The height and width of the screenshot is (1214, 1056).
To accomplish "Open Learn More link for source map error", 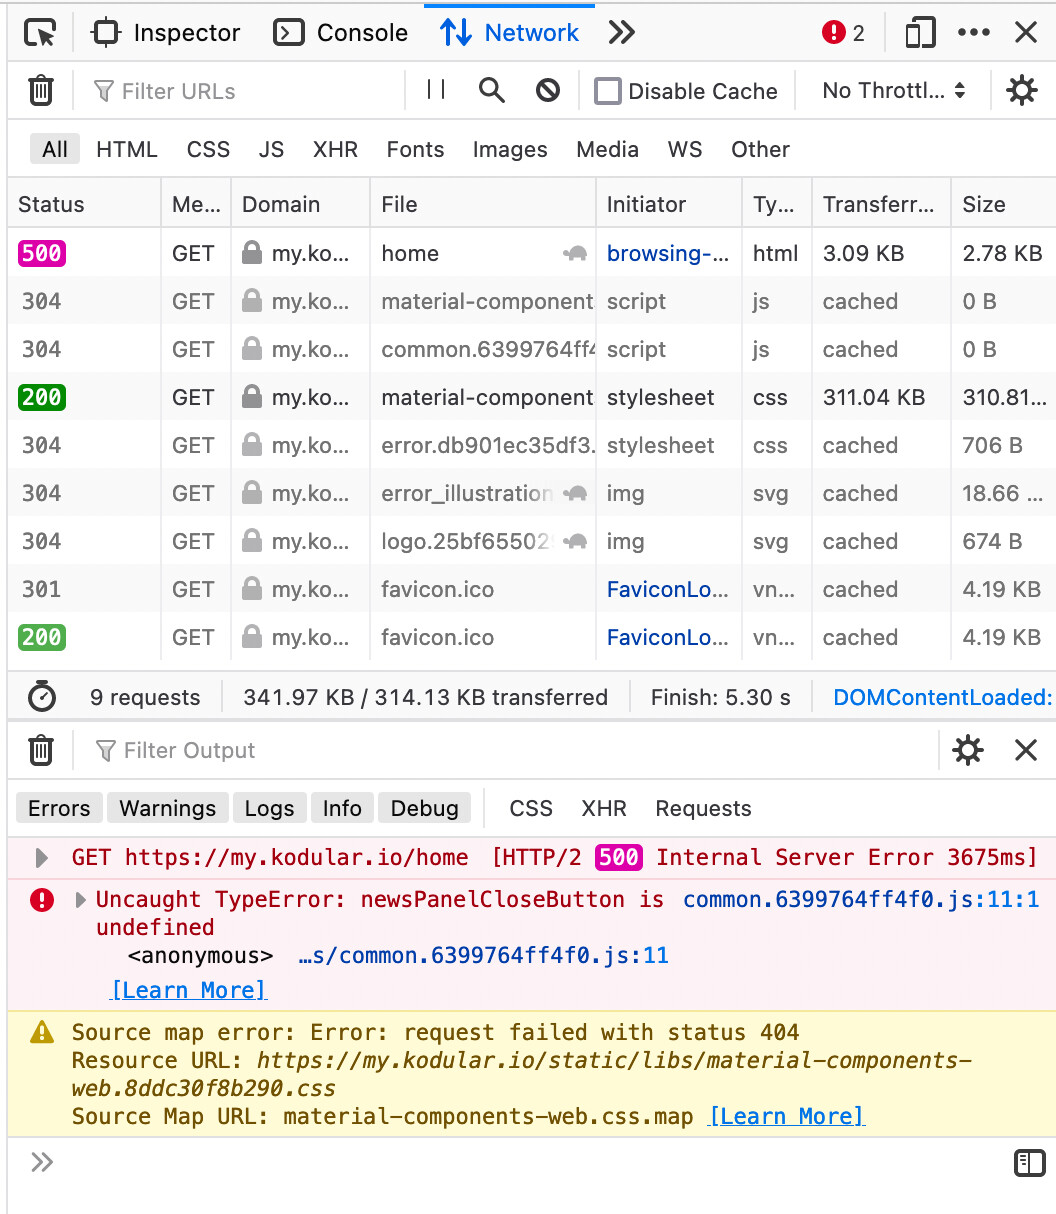I will (x=786, y=1116).
